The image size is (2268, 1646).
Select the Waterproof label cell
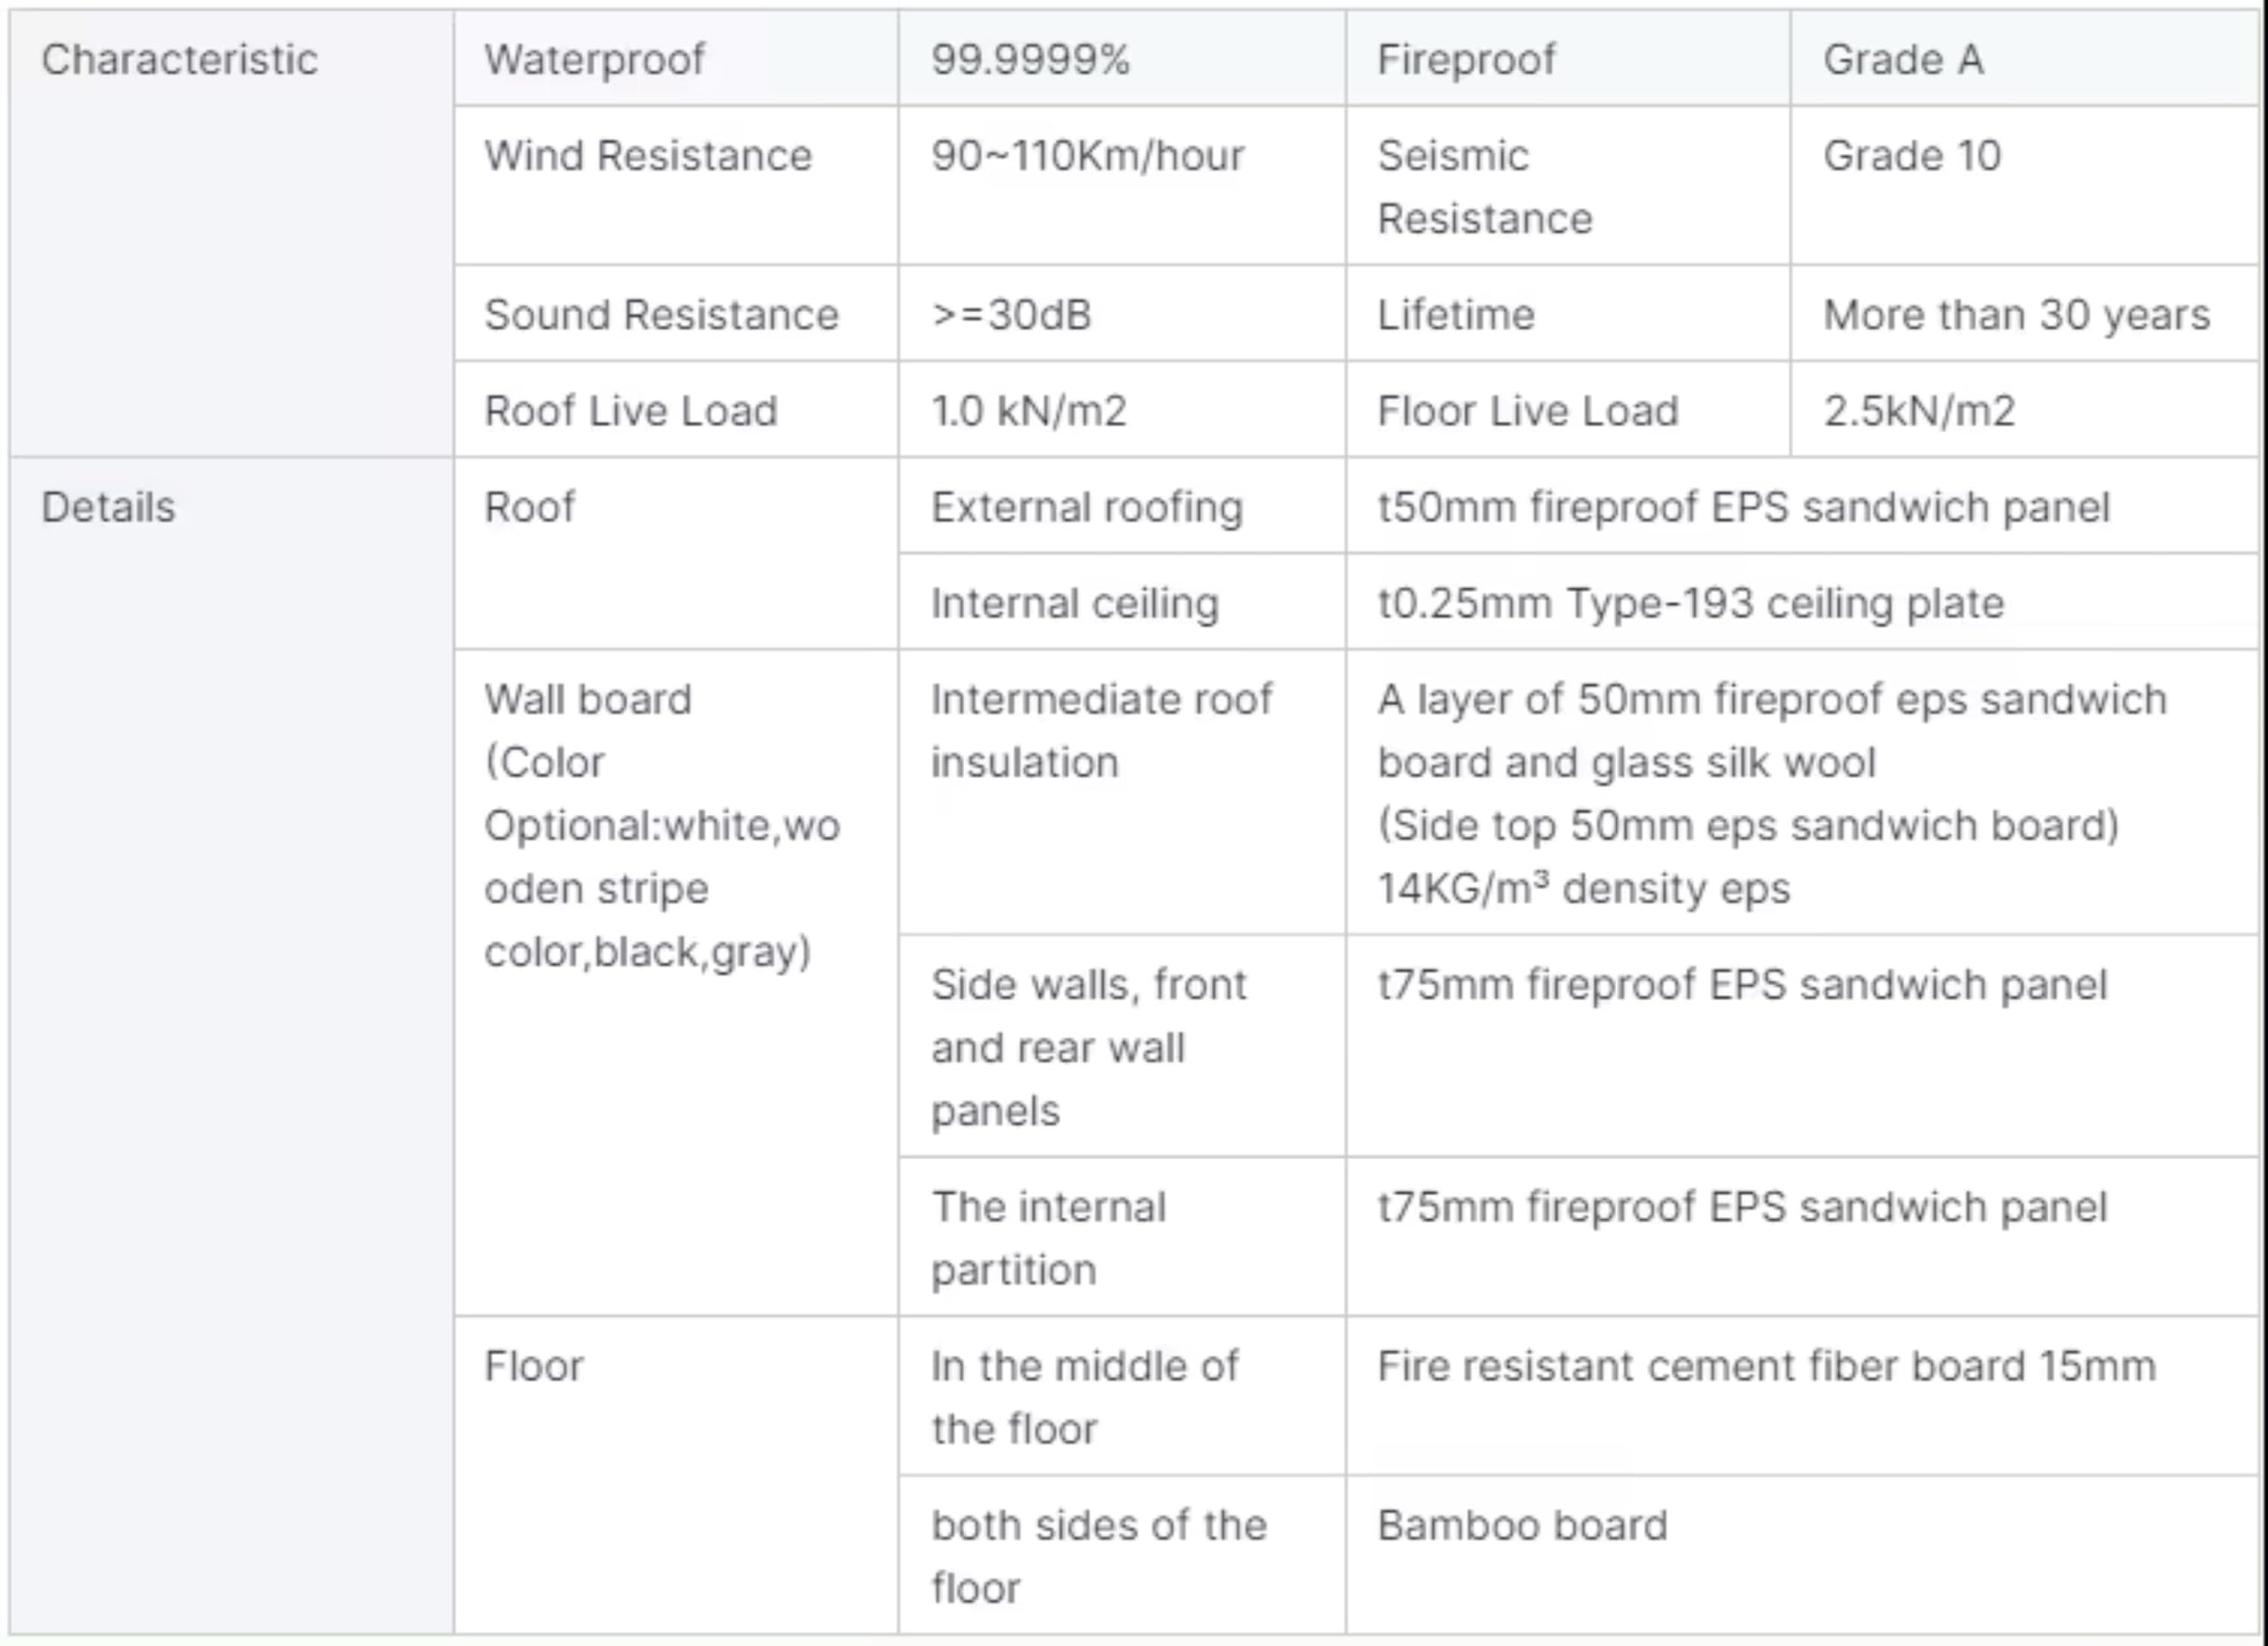click(676, 58)
